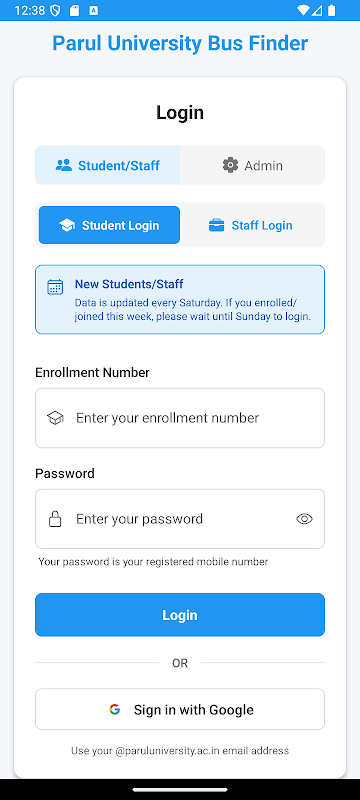Screen dimensions: 360x800
Task: Focus the enrollment number input field
Action: [180, 418]
